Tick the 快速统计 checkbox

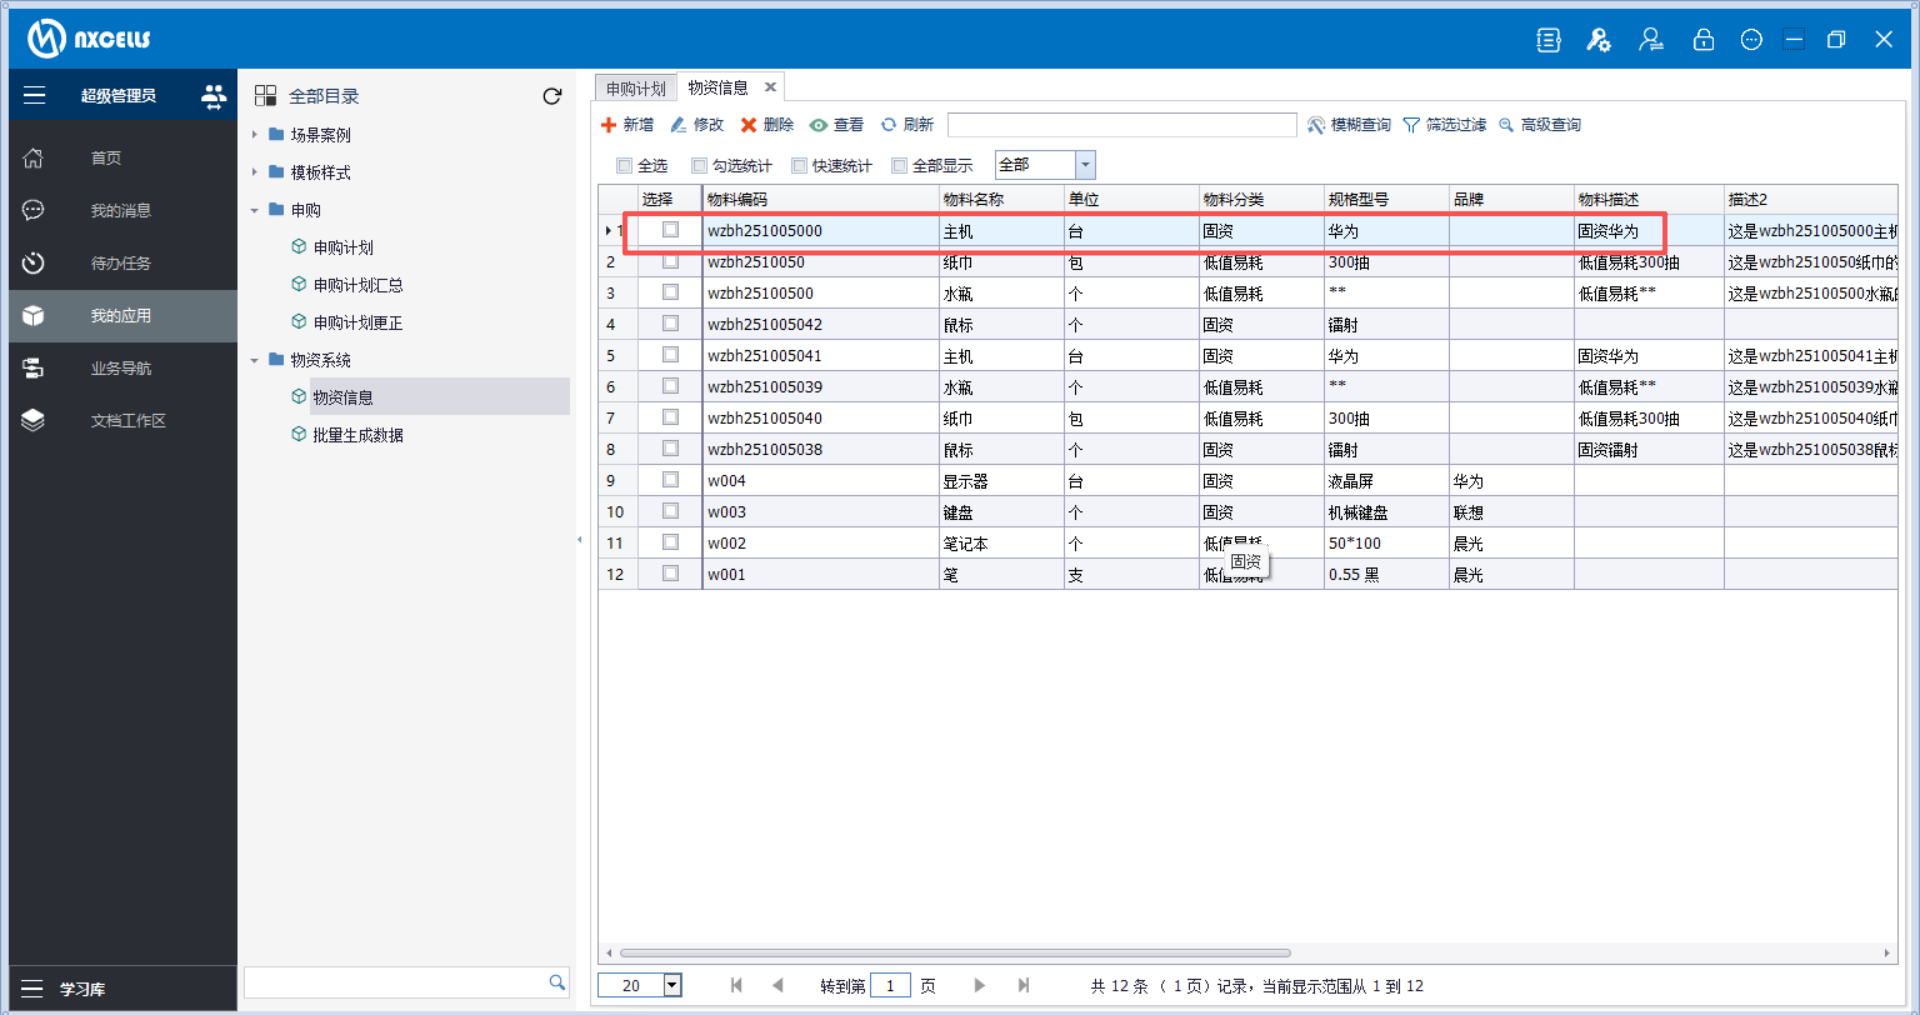pyautogui.click(x=799, y=166)
